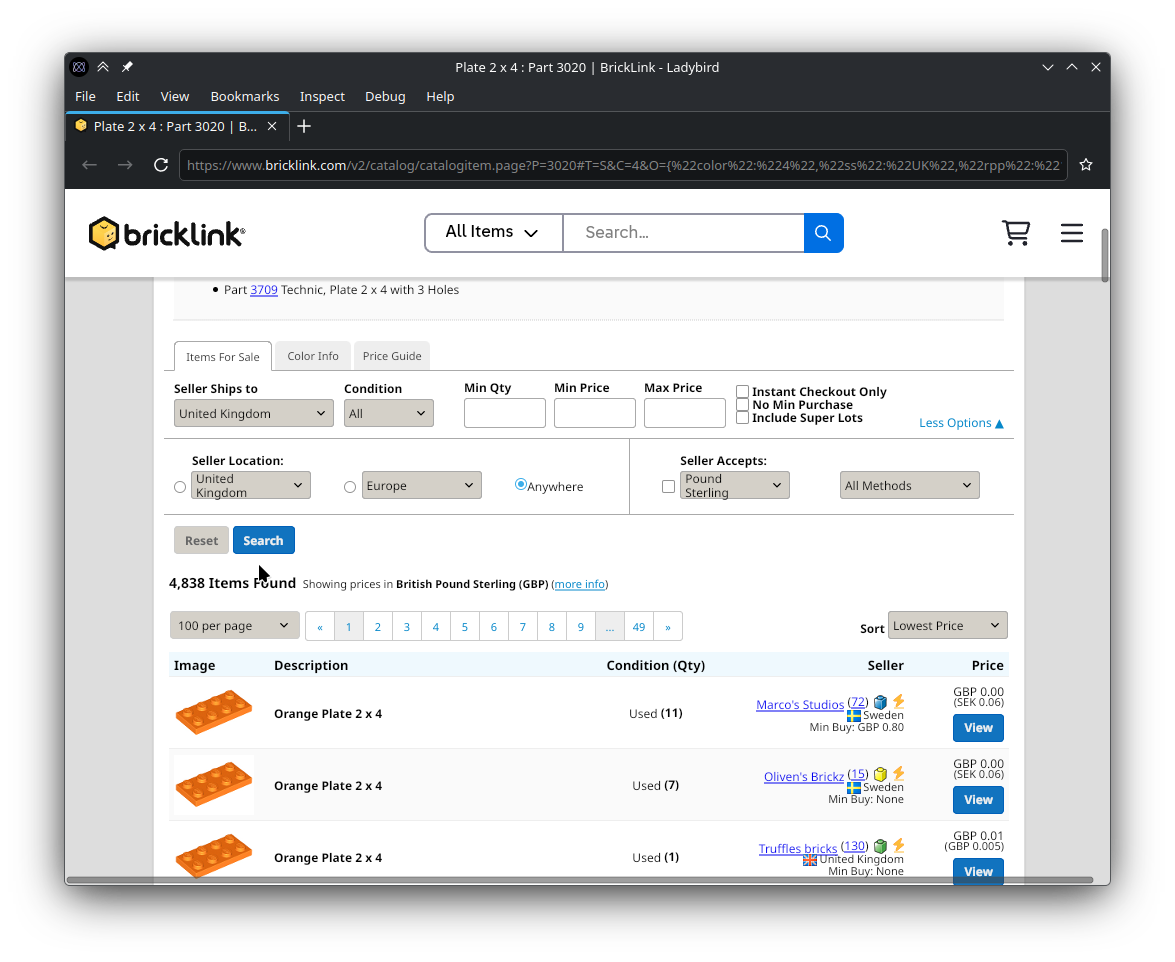
Task: Click Marco's Studios instant checkout lightning icon
Action: click(x=898, y=702)
